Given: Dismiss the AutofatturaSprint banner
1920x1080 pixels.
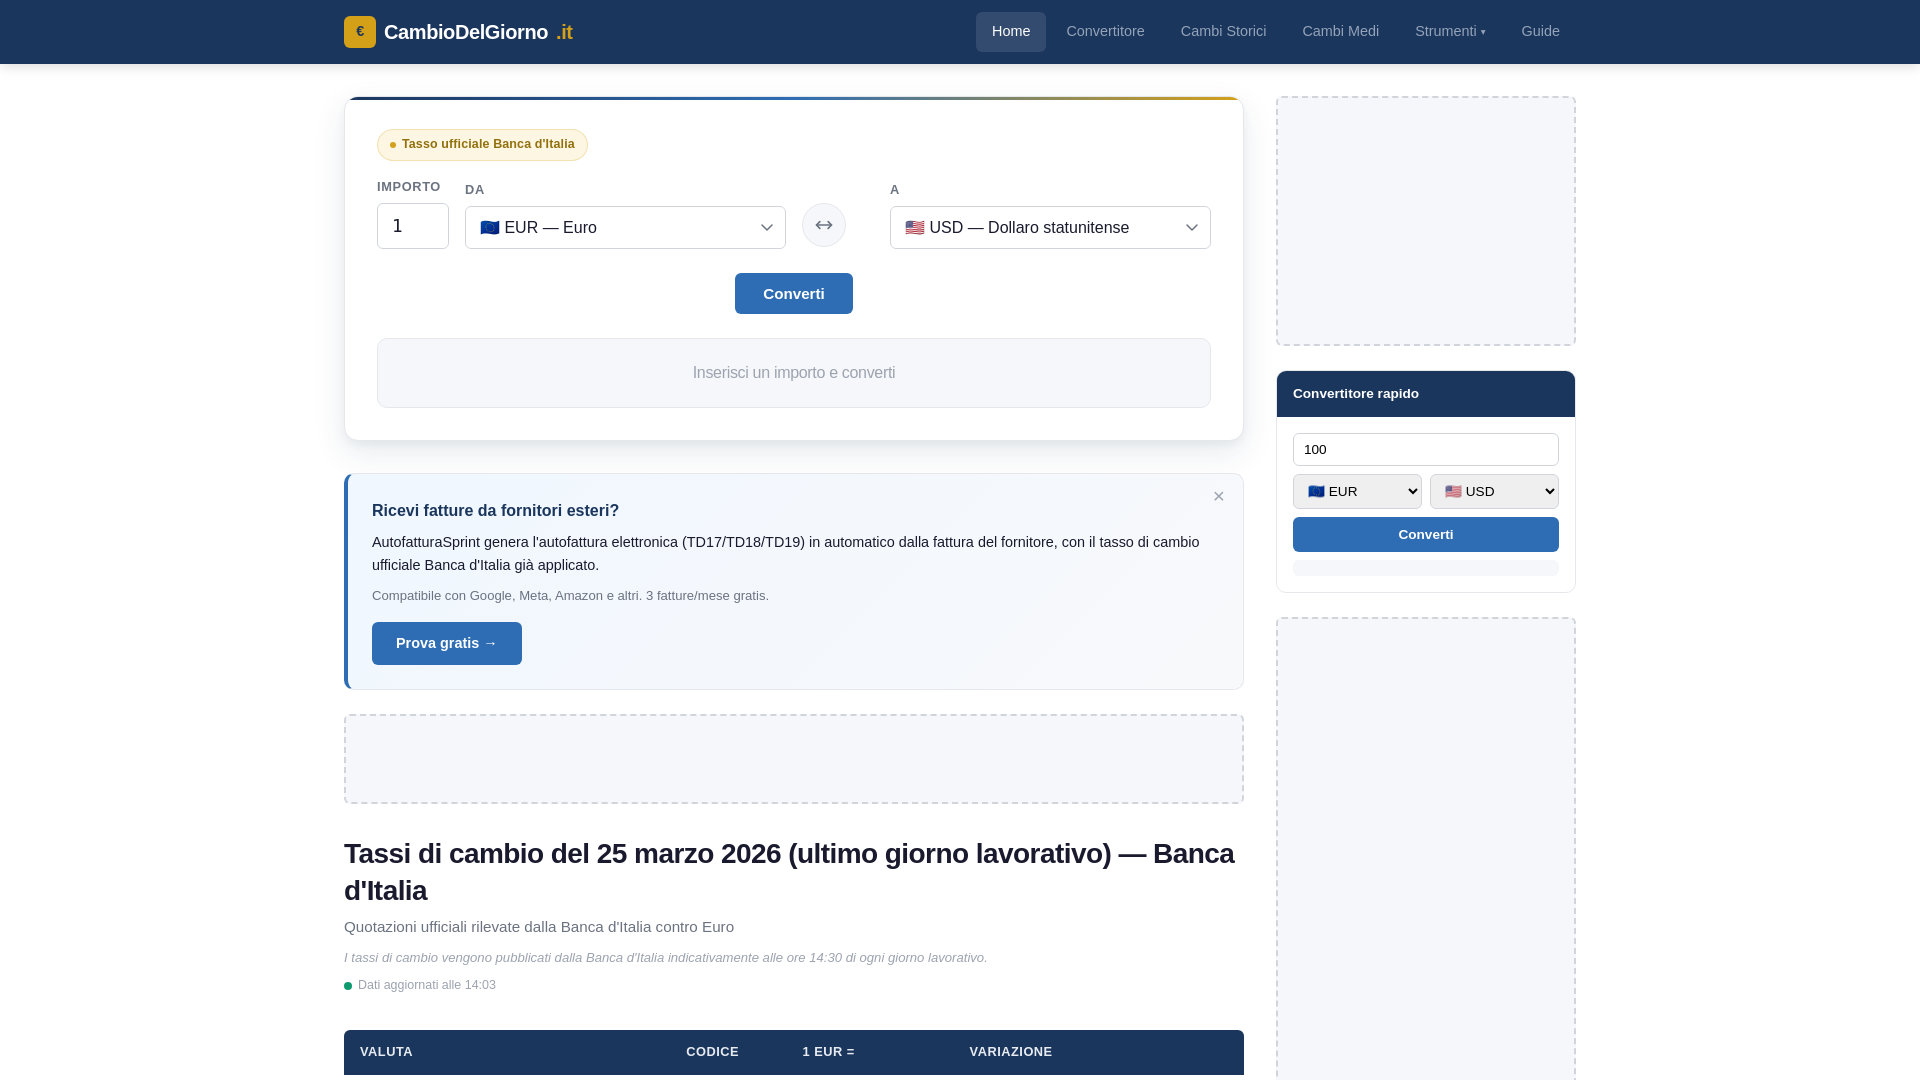Looking at the screenshot, I should (1218, 497).
